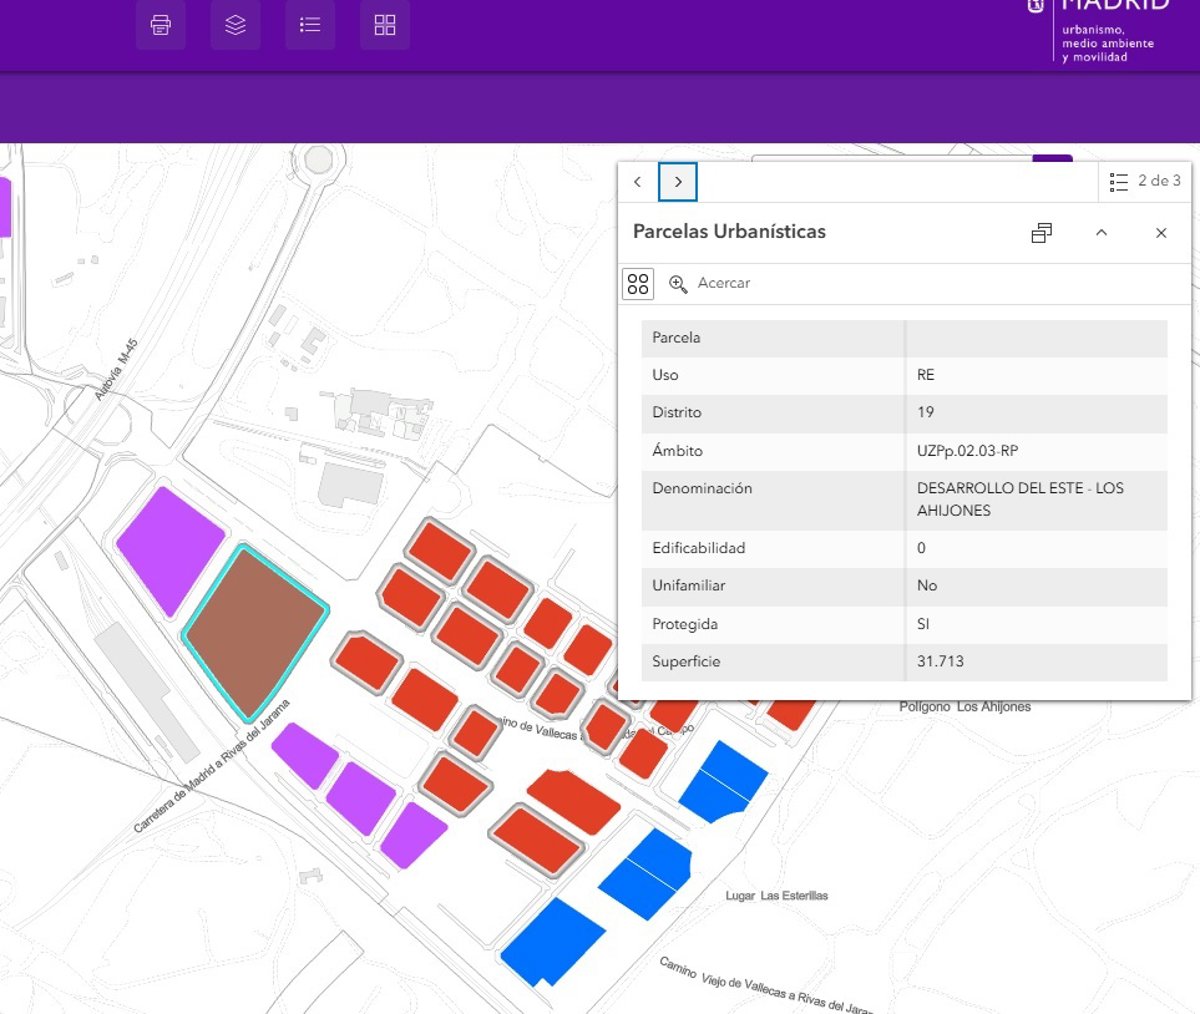Viewport: 1200px width, 1014px height.
Task: Close the Parcelas Urbanísticas popup
Action: pos(1161,233)
